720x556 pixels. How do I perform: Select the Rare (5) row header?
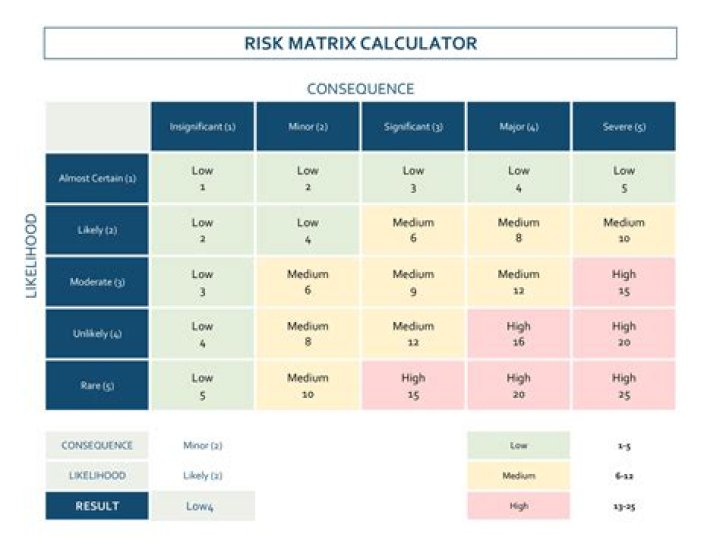(97, 385)
